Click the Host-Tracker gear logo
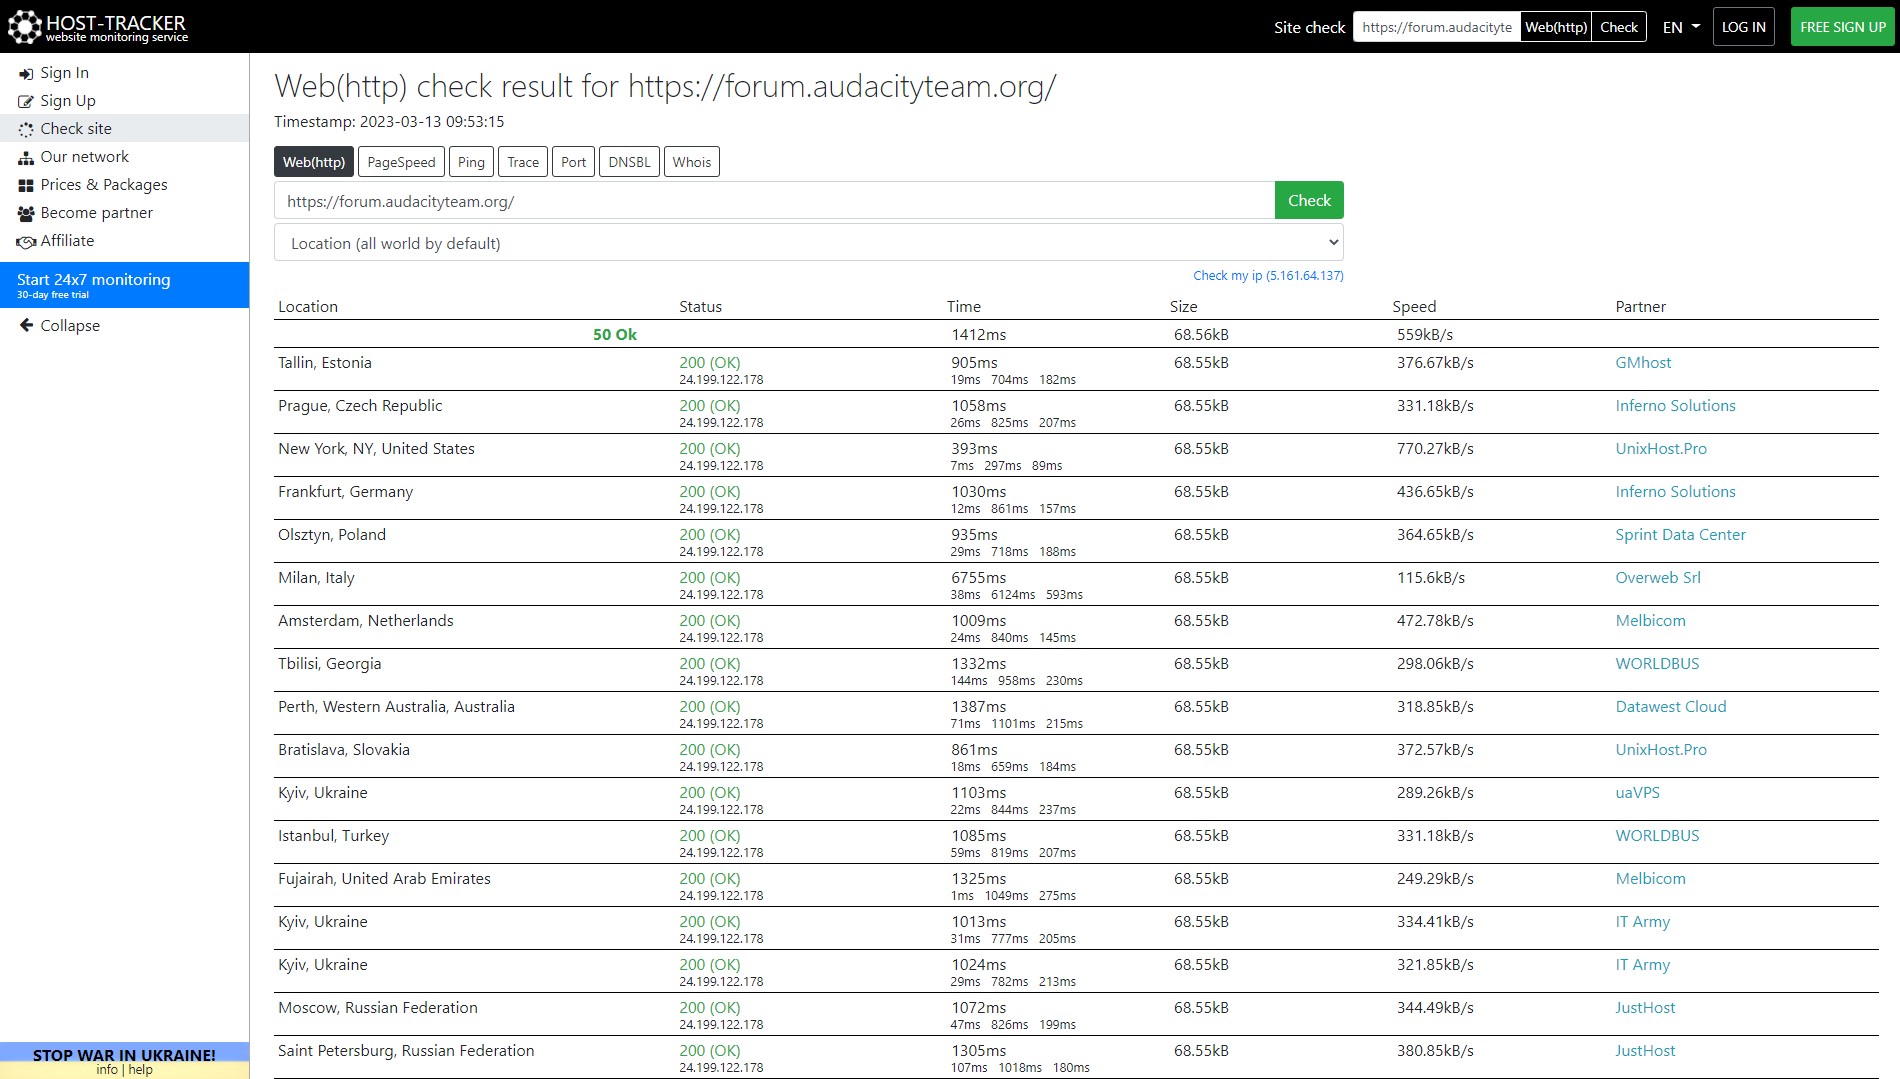1900x1079 pixels. click(x=24, y=27)
